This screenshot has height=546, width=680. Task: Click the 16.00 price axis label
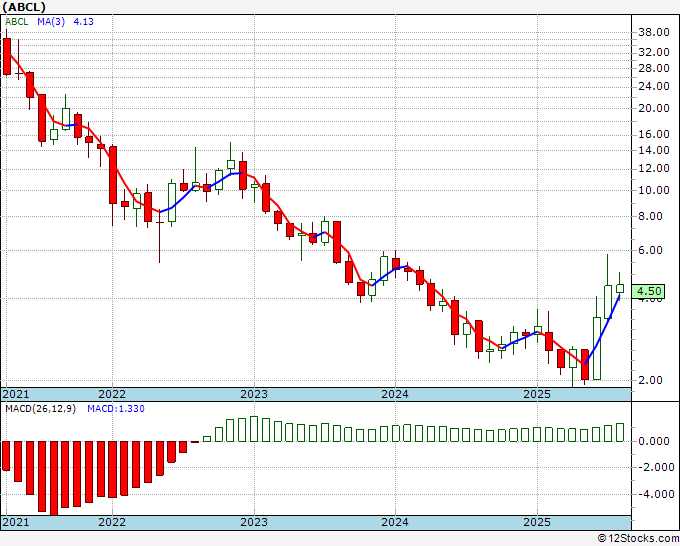(654, 134)
